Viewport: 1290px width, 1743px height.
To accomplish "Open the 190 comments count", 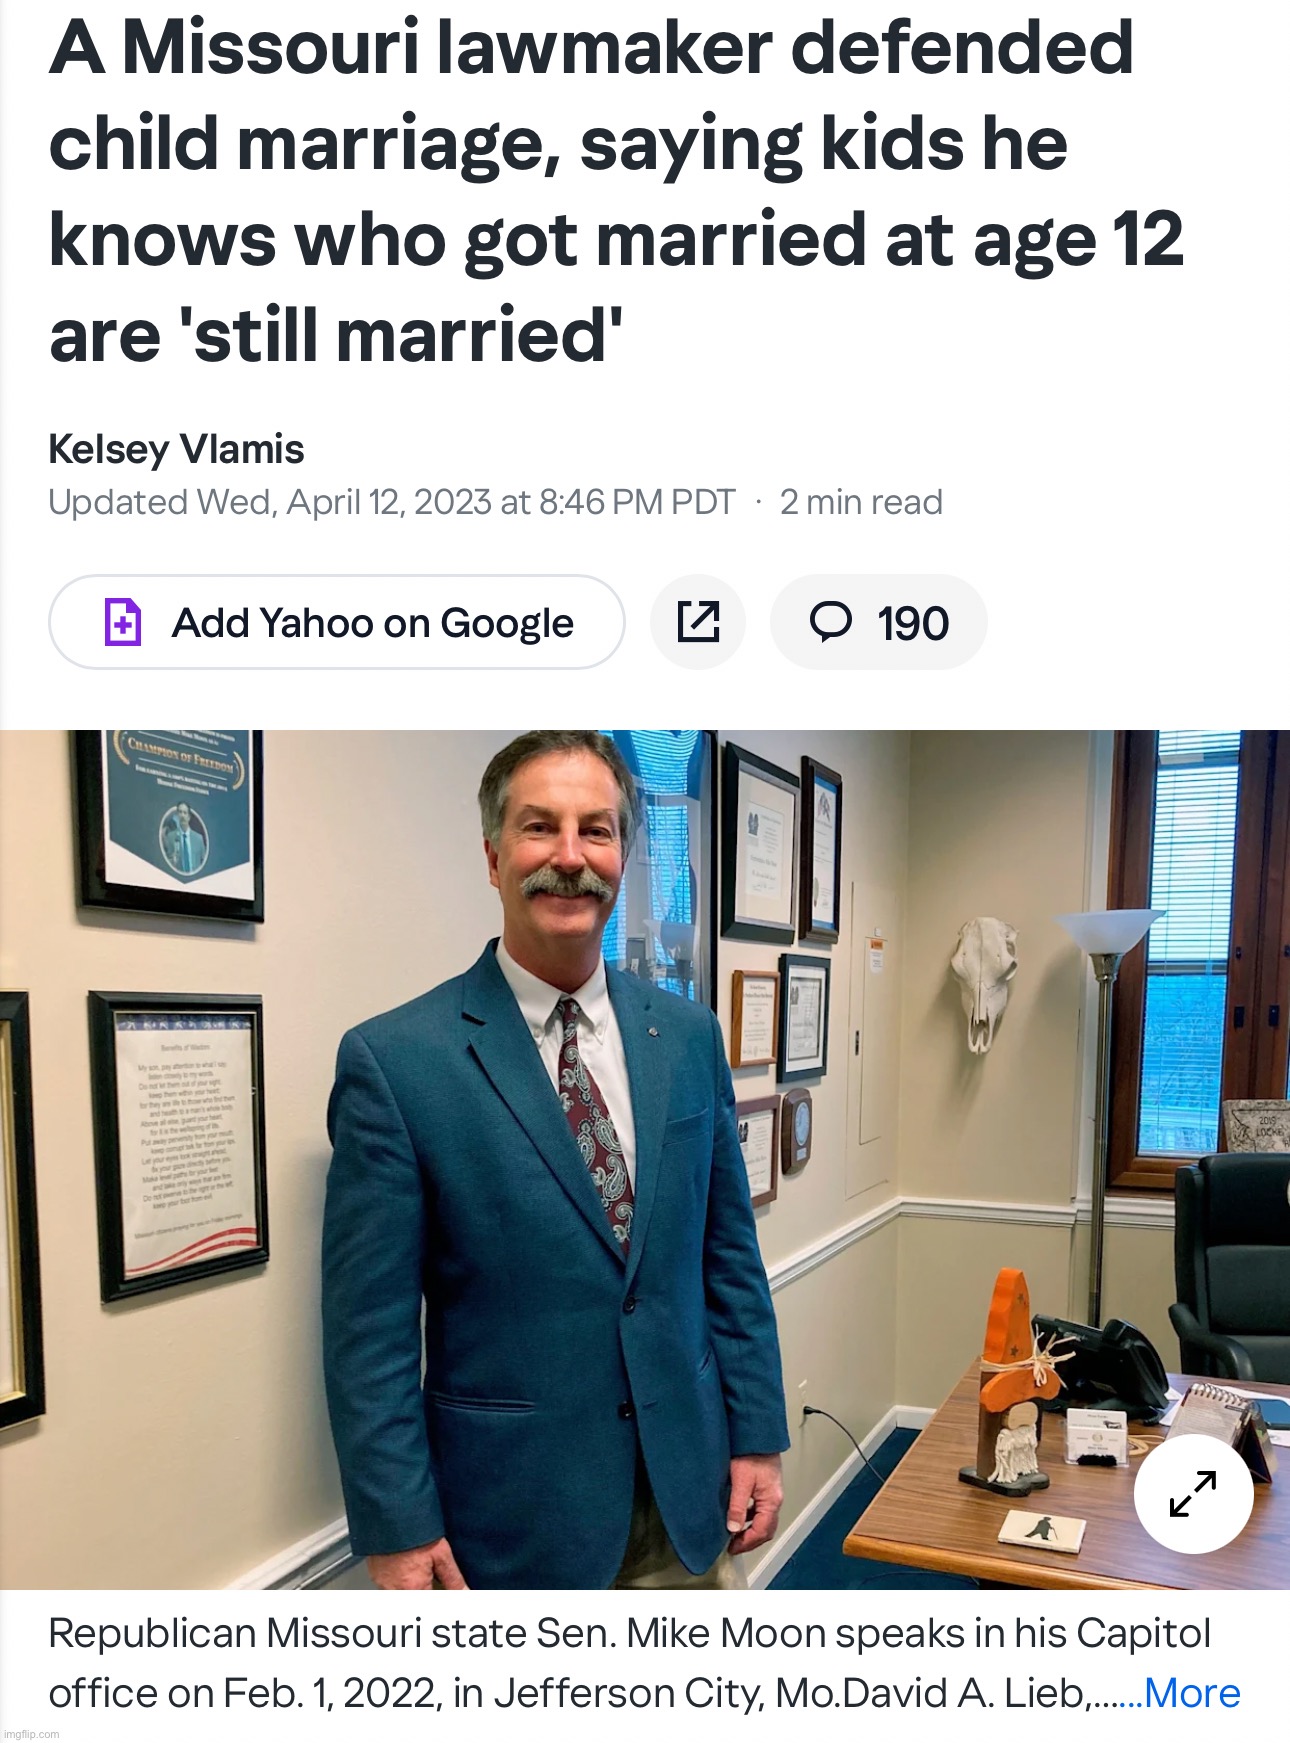I will click(912, 624).
